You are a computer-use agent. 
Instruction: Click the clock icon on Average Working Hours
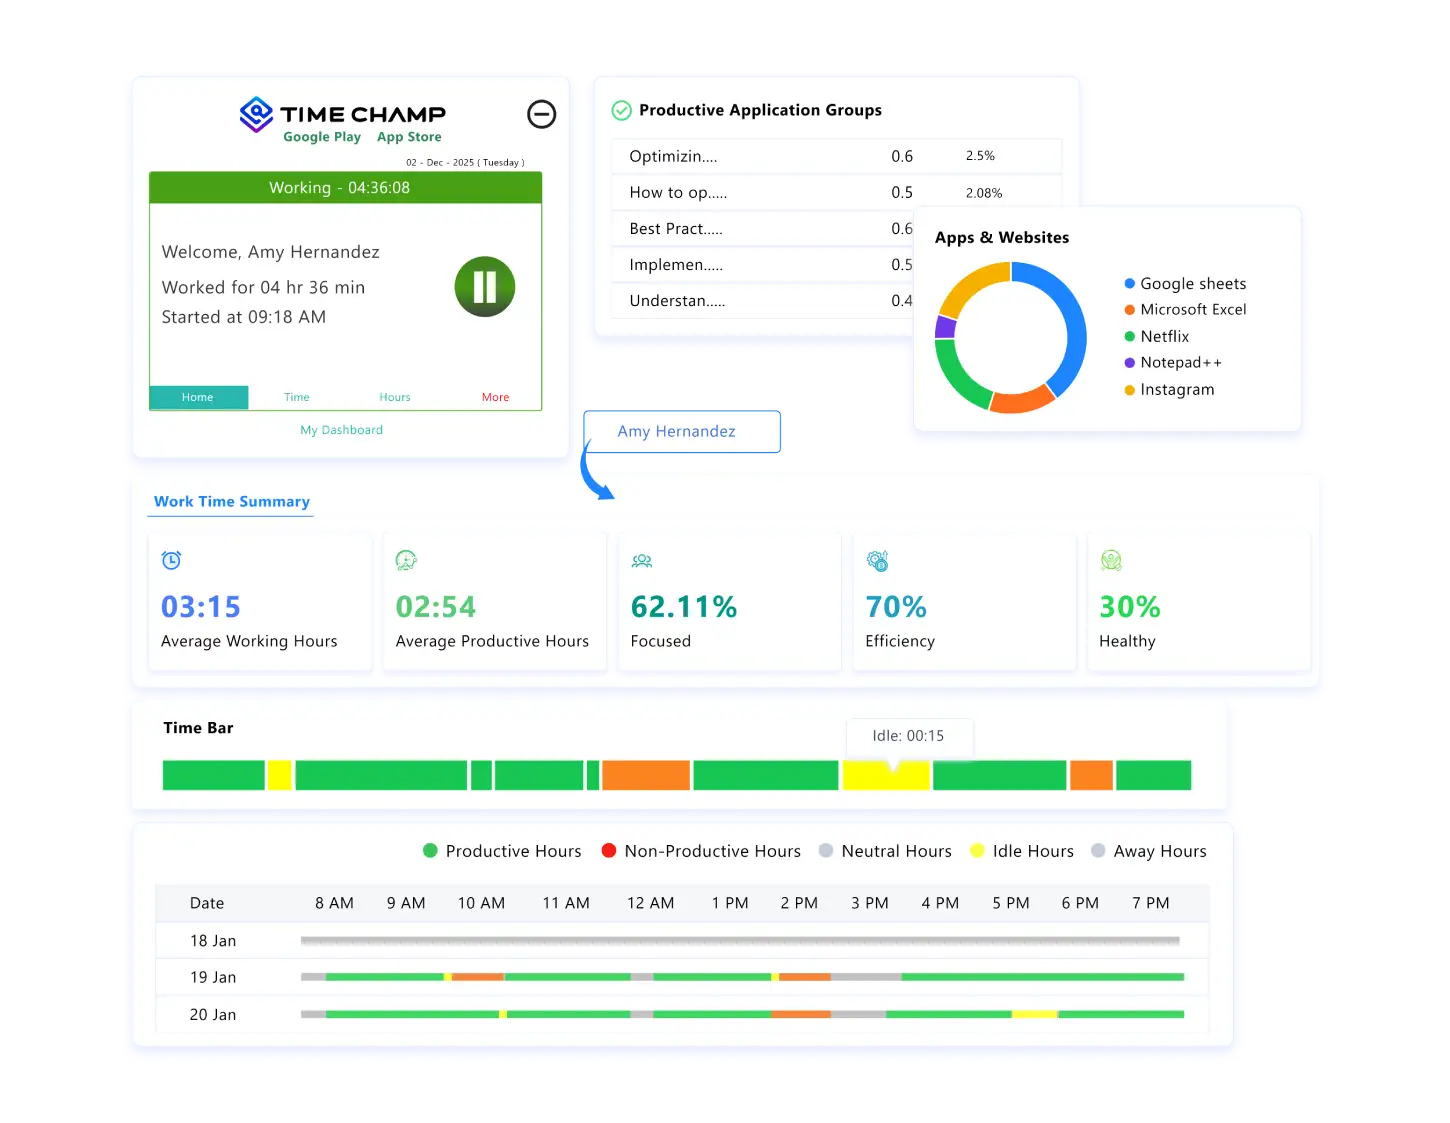click(x=171, y=560)
